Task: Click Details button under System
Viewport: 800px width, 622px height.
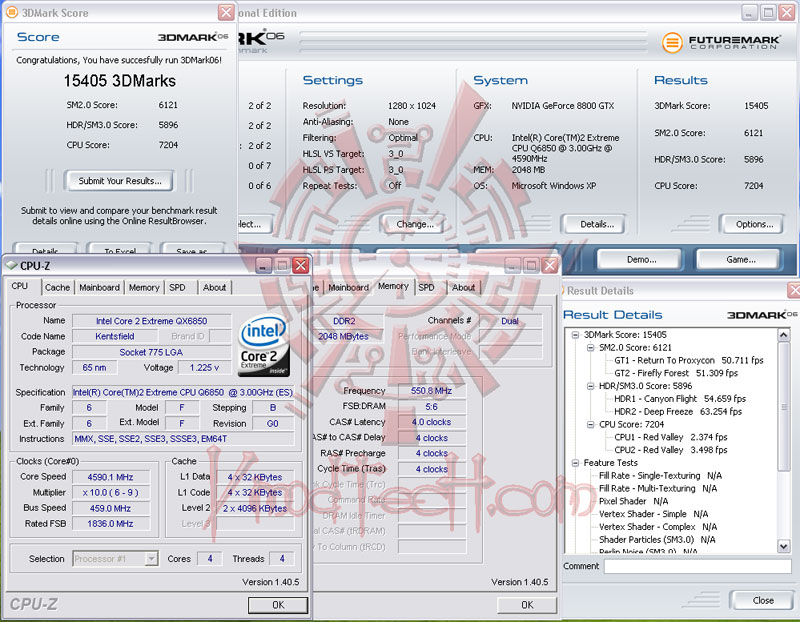Action: [x=594, y=225]
